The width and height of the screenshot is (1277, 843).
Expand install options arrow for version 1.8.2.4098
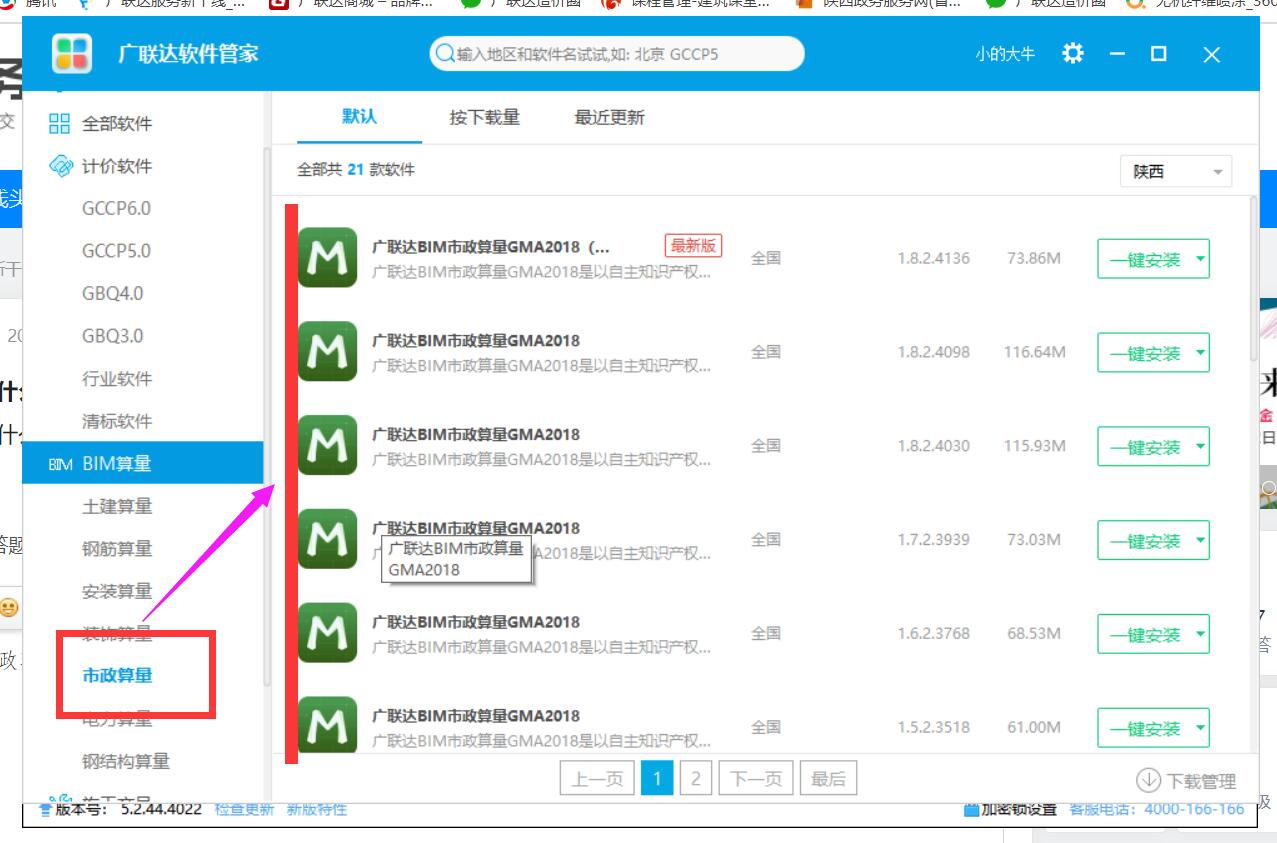coord(1200,354)
